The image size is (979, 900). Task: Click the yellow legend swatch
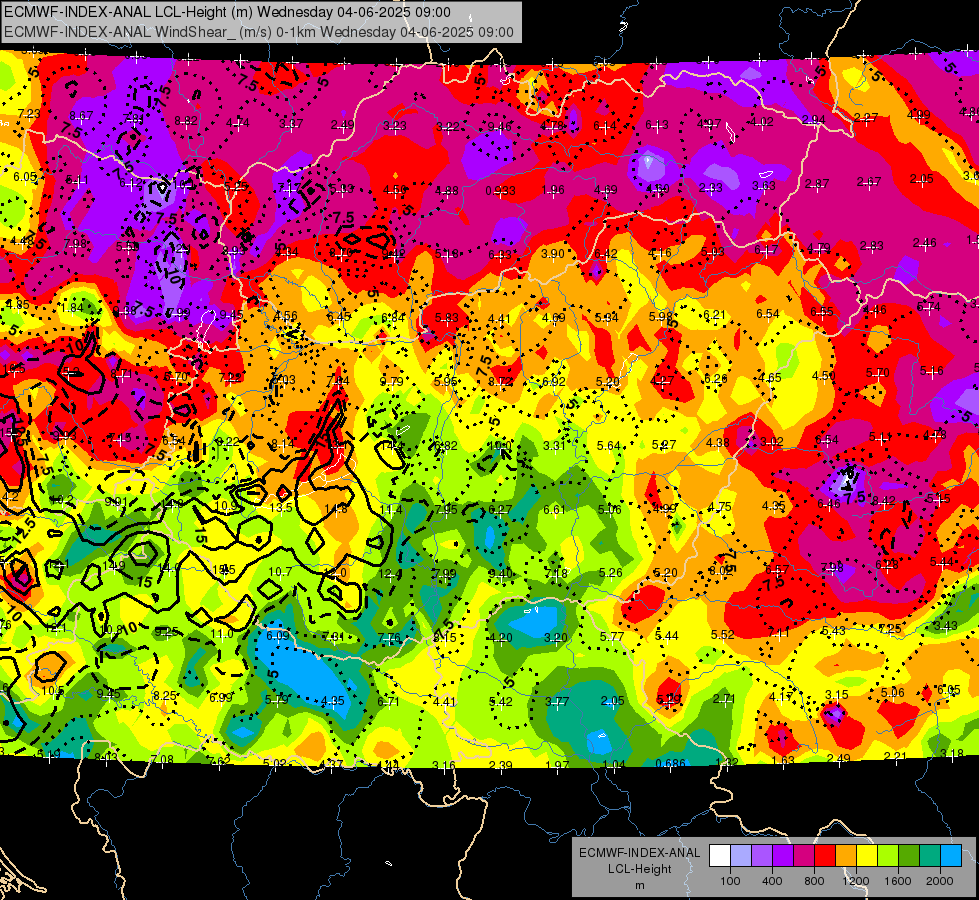pyautogui.click(x=867, y=856)
